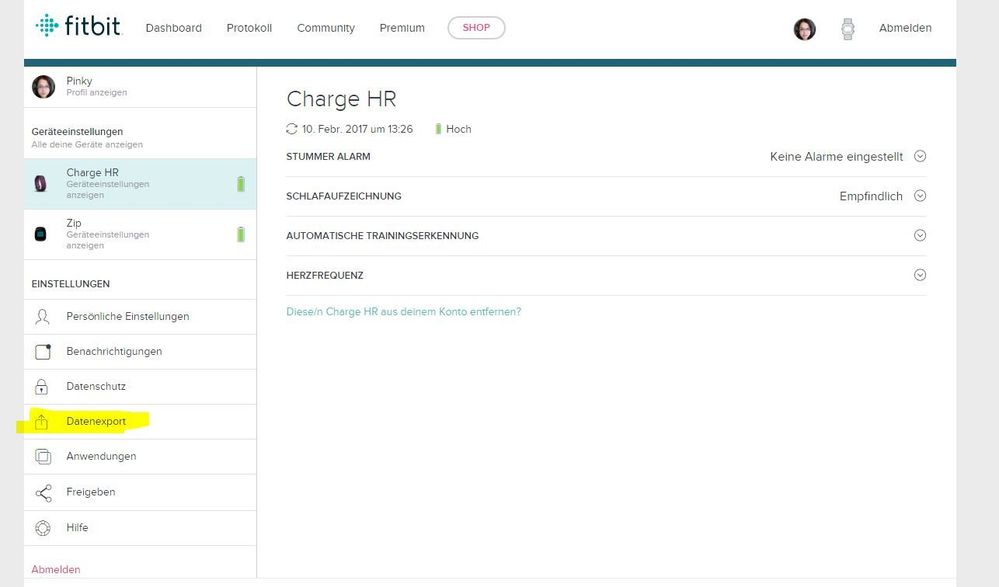Expand Automatische Trainingserkennung section
The height and width of the screenshot is (587, 999).
coord(920,236)
